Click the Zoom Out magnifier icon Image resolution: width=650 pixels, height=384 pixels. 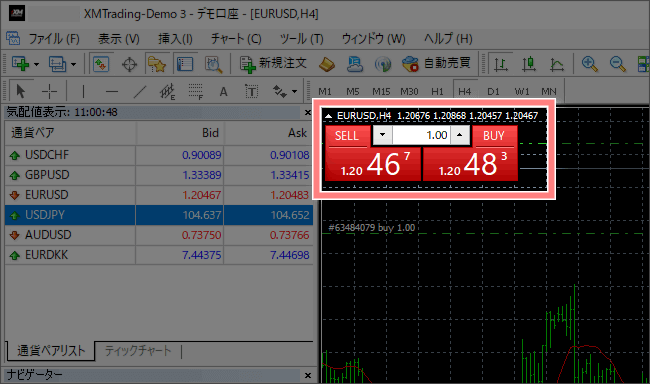coord(617,64)
